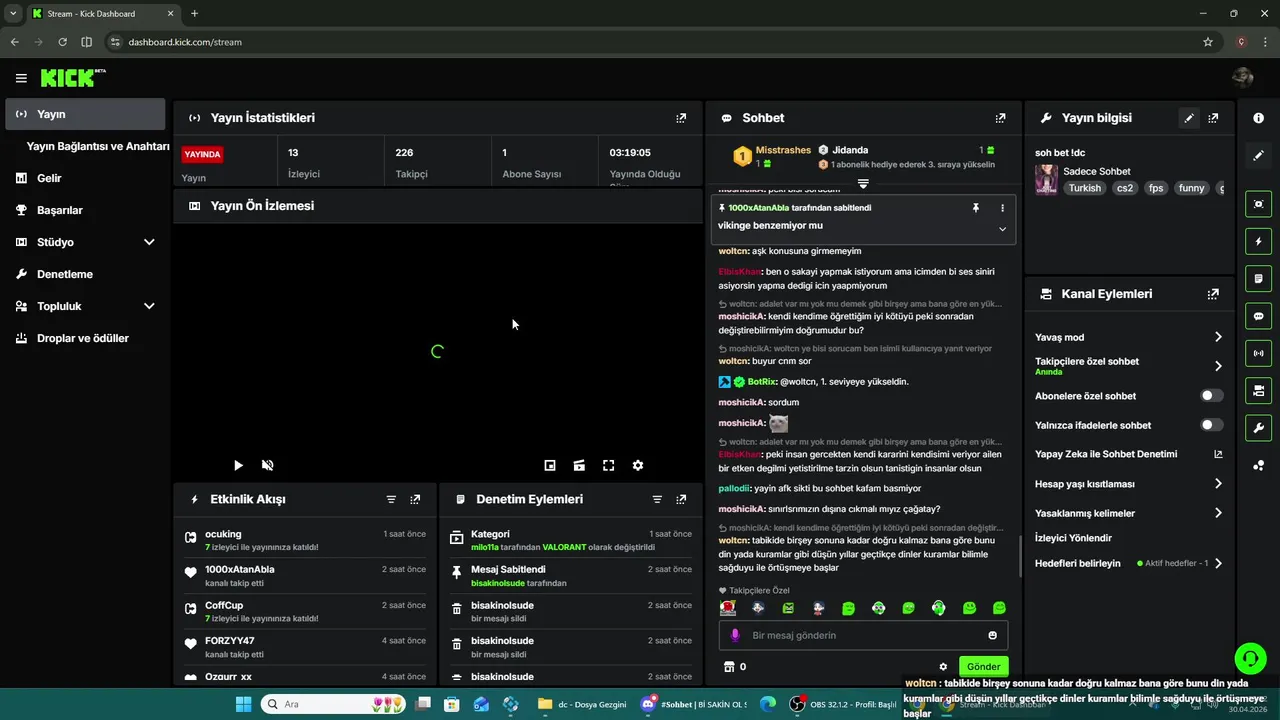Open the info icon in right rail
The image size is (1280, 720).
[x=1258, y=118]
